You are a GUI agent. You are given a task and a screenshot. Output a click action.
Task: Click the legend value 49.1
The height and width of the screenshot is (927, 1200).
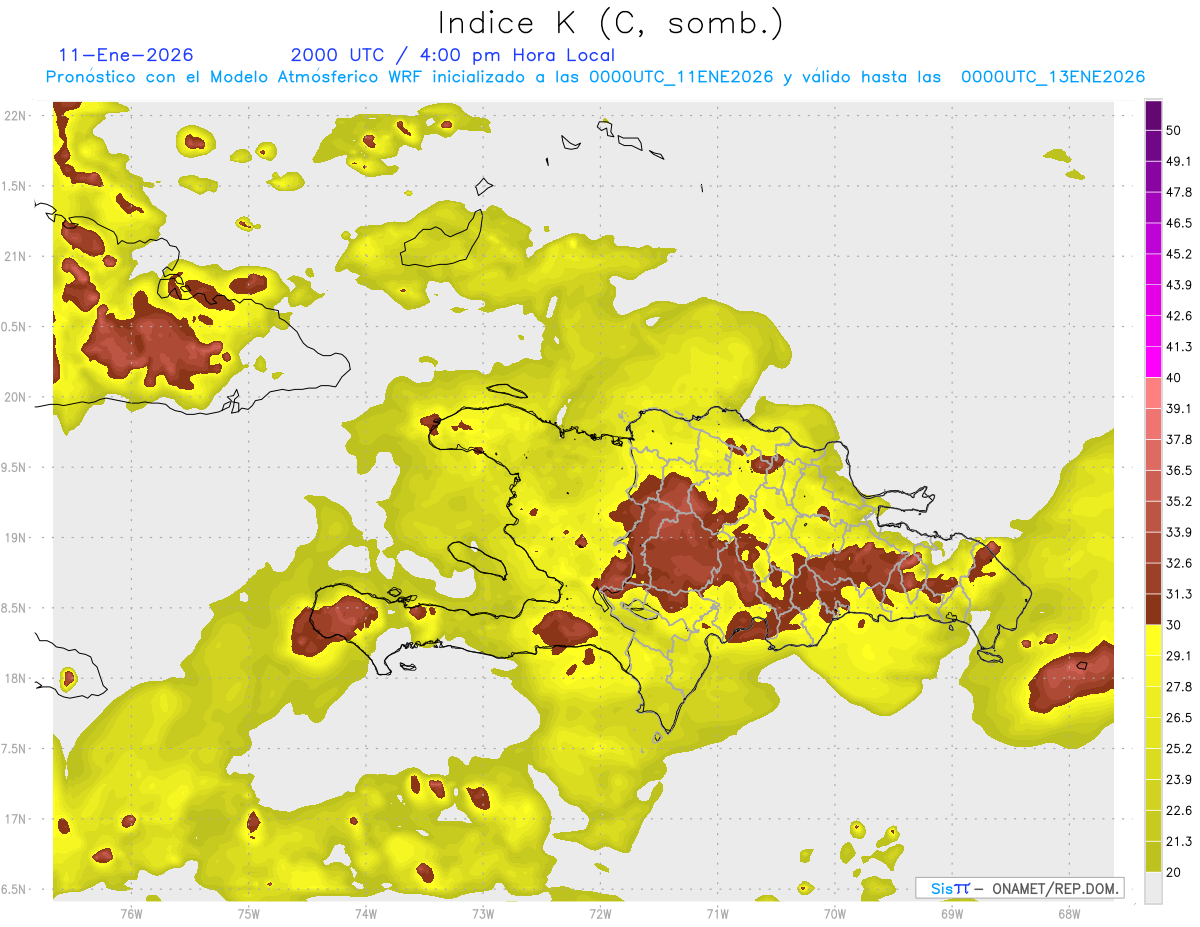1179,161
